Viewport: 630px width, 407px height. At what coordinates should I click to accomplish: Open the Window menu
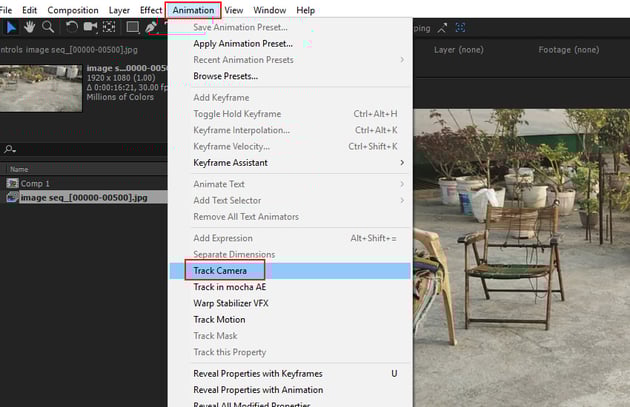(270, 10)
